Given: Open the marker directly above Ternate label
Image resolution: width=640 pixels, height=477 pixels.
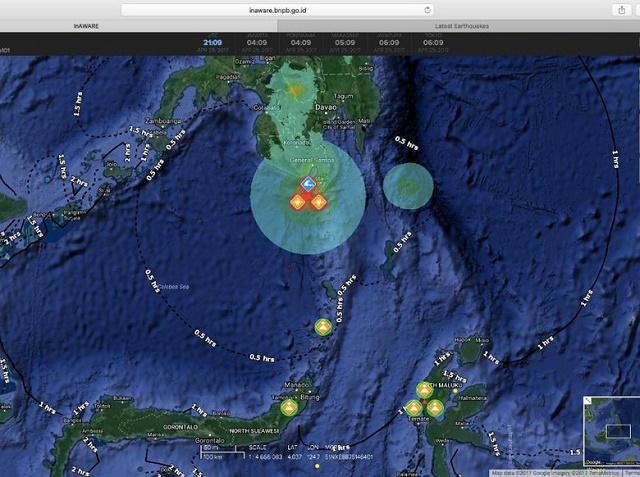Looking at the screenshot, I should coord(414,408).
